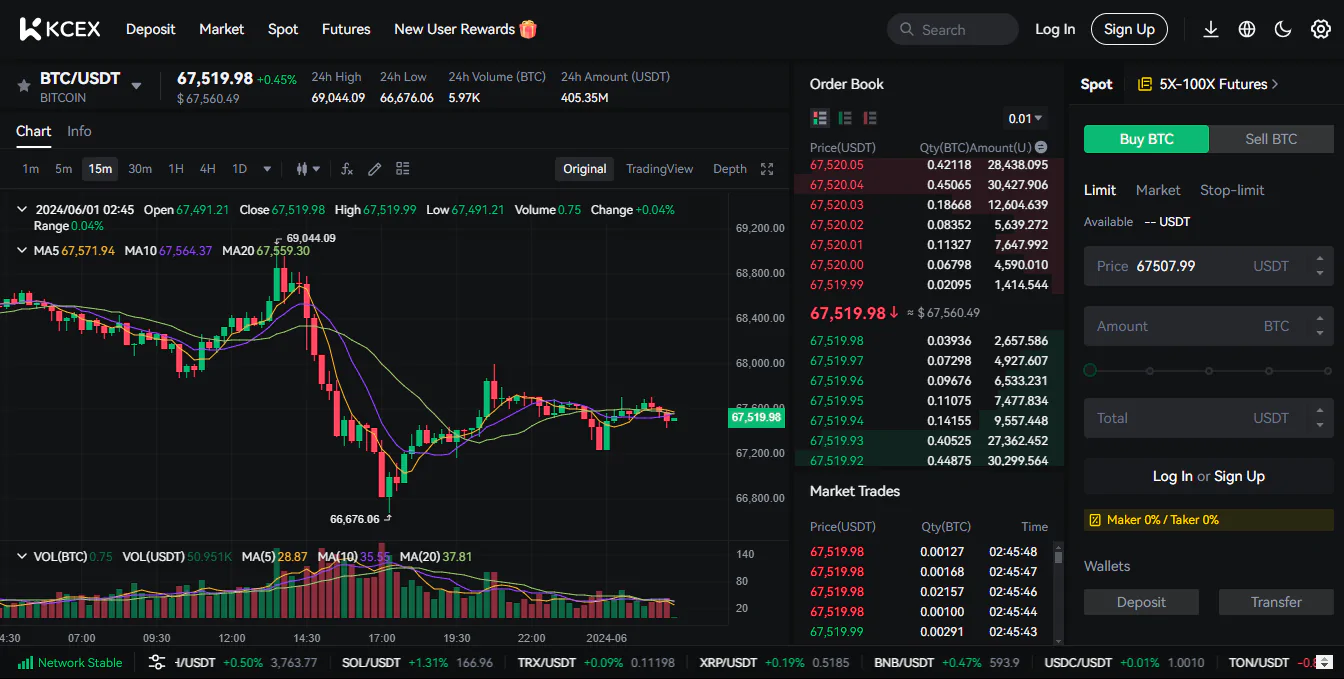Show asks-only order book view
The image size is (1344, 679).
[x=870, y=118]
